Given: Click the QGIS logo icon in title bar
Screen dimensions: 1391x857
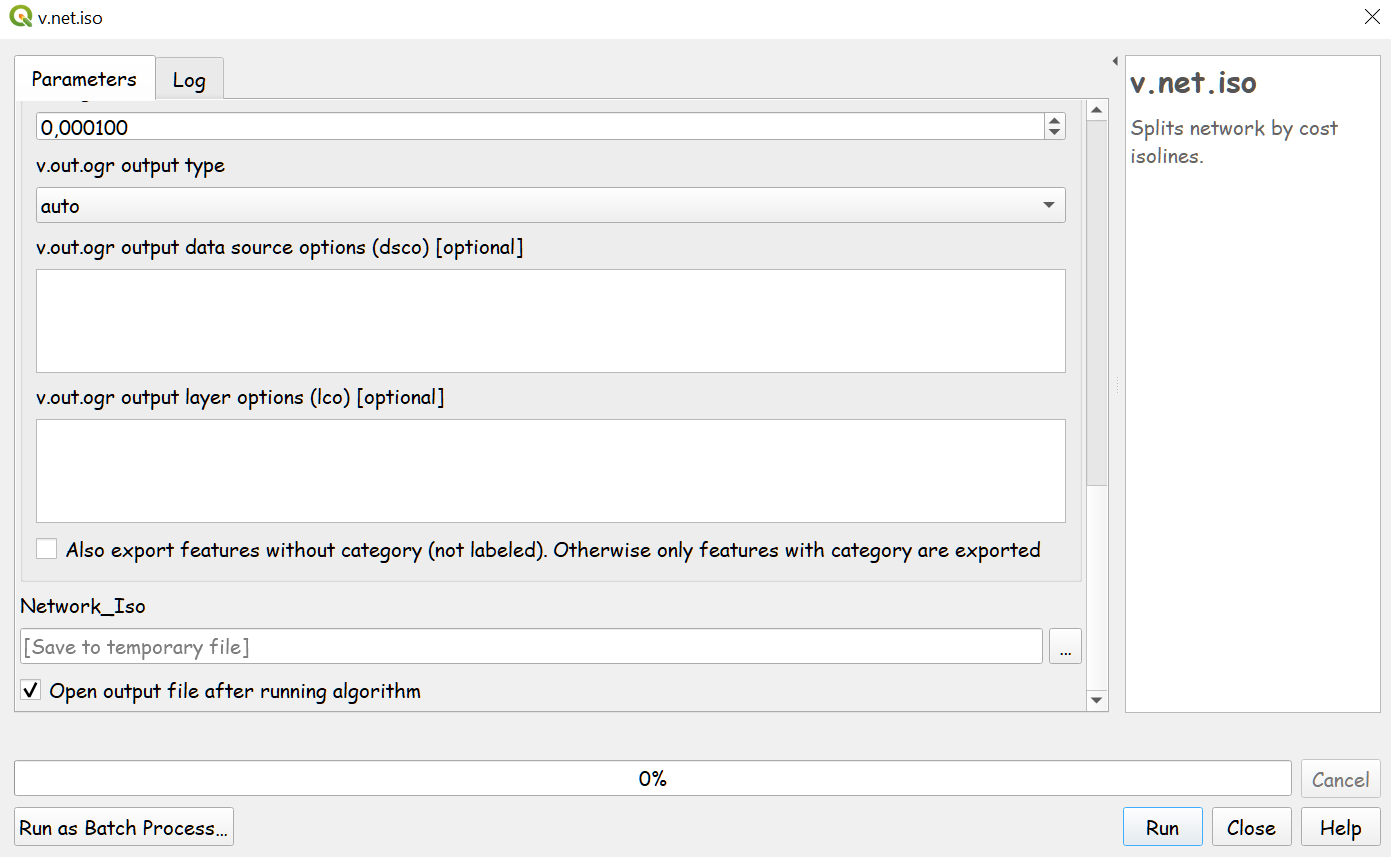Looking at the screenshot, I should coord(20,17).
